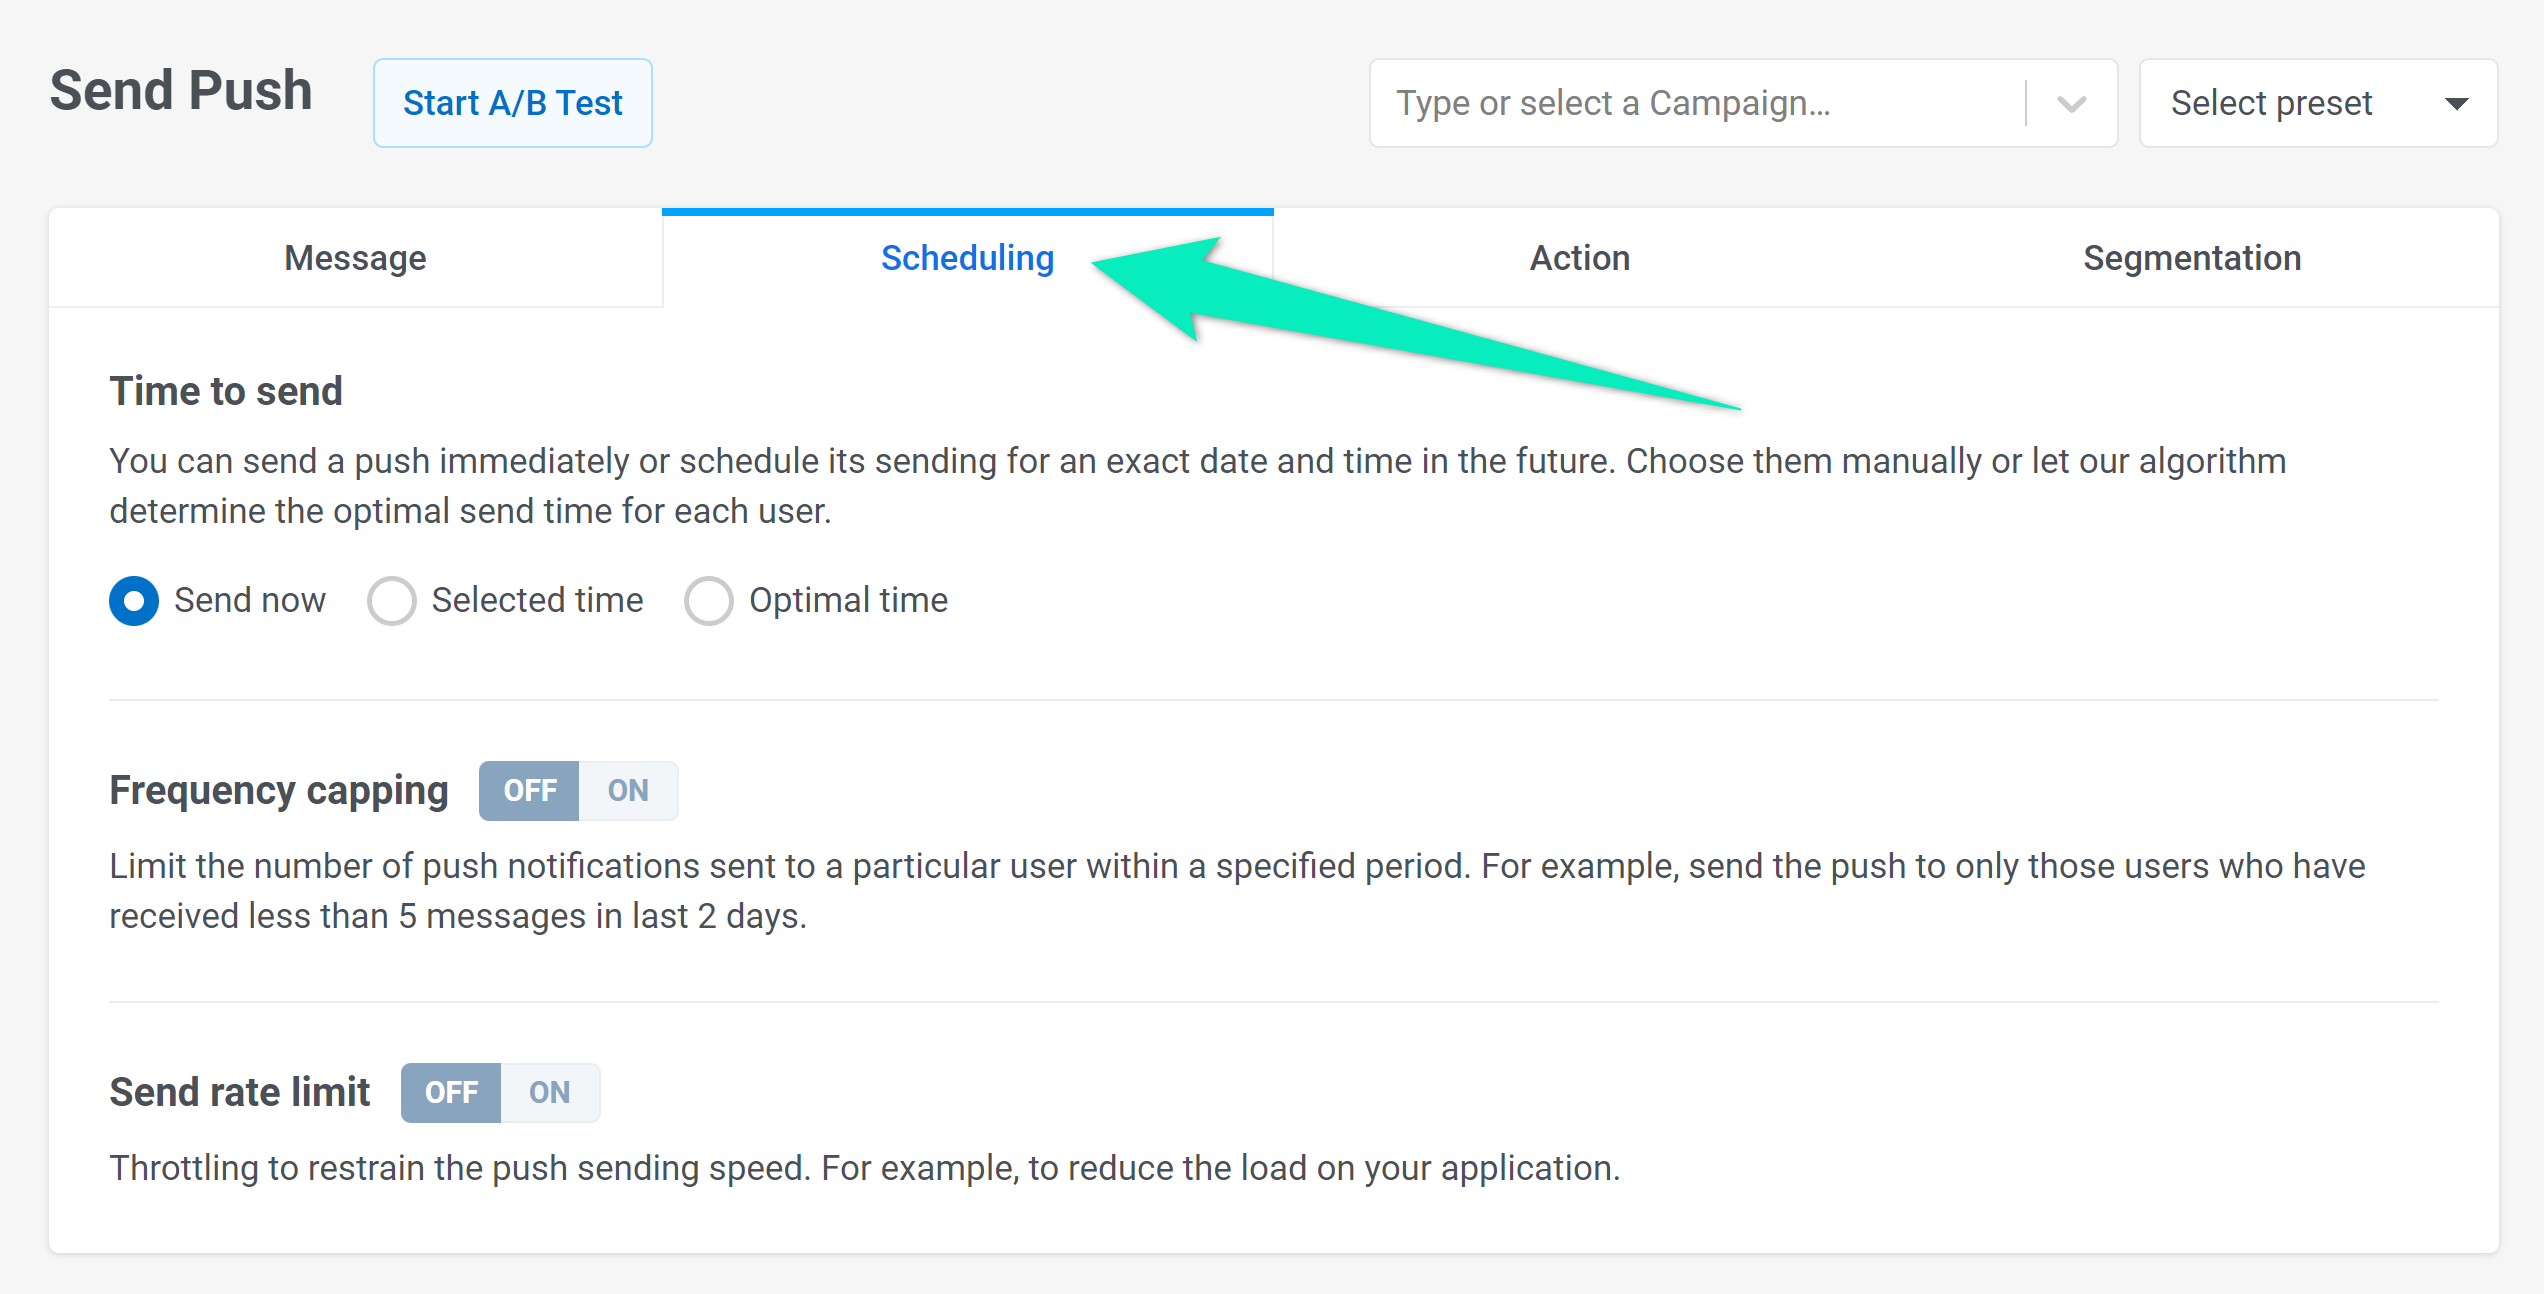Switch Send rate limit to OFF
This screenshot has height=1294, width=2544.
click(x=451, y=1093)
